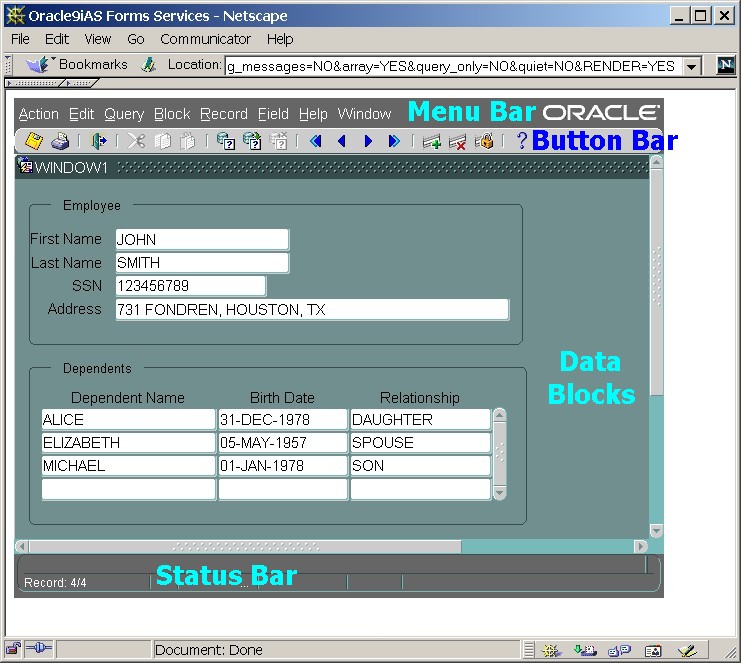
Task: Click the Netscape Bookmarks icon
Action: (x=38, y=64)
